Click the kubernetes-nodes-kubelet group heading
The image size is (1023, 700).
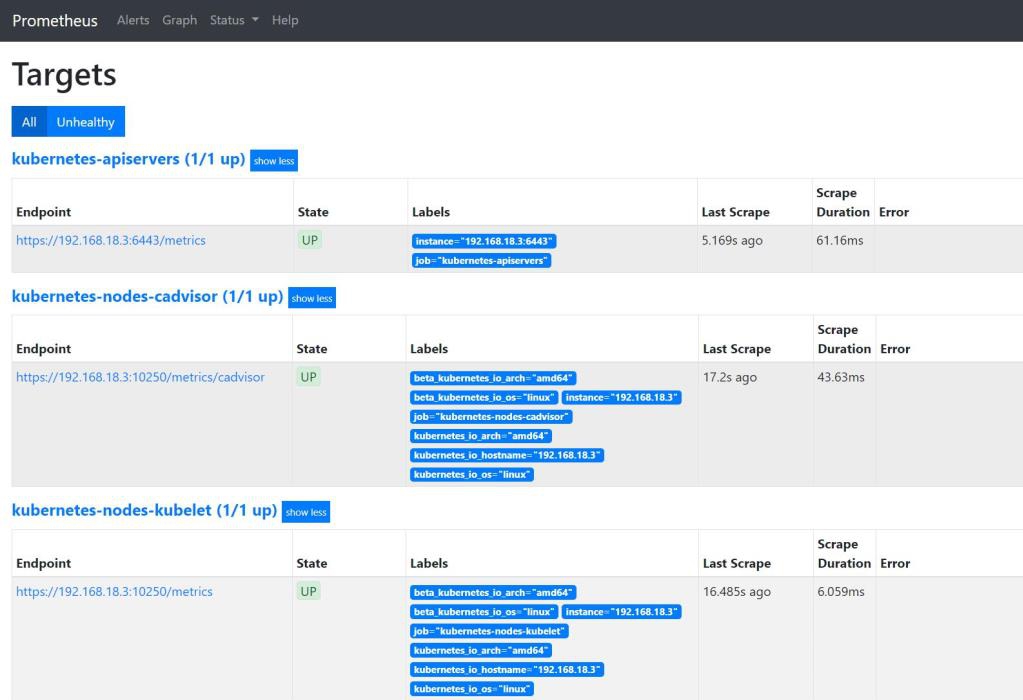pos(144,511)
